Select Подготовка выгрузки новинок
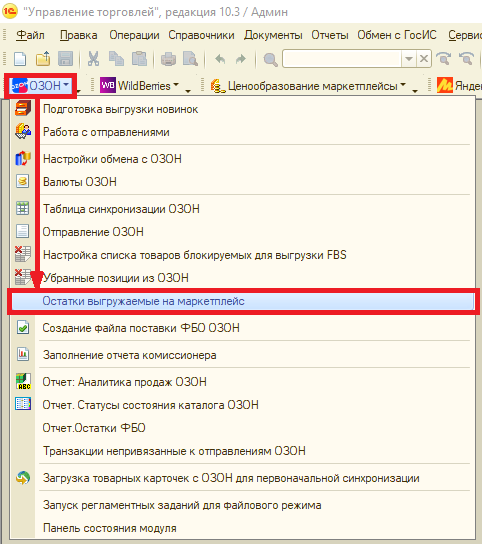This screenshot has width=482, height=544. pyautogui.click(x=243, y=109)
